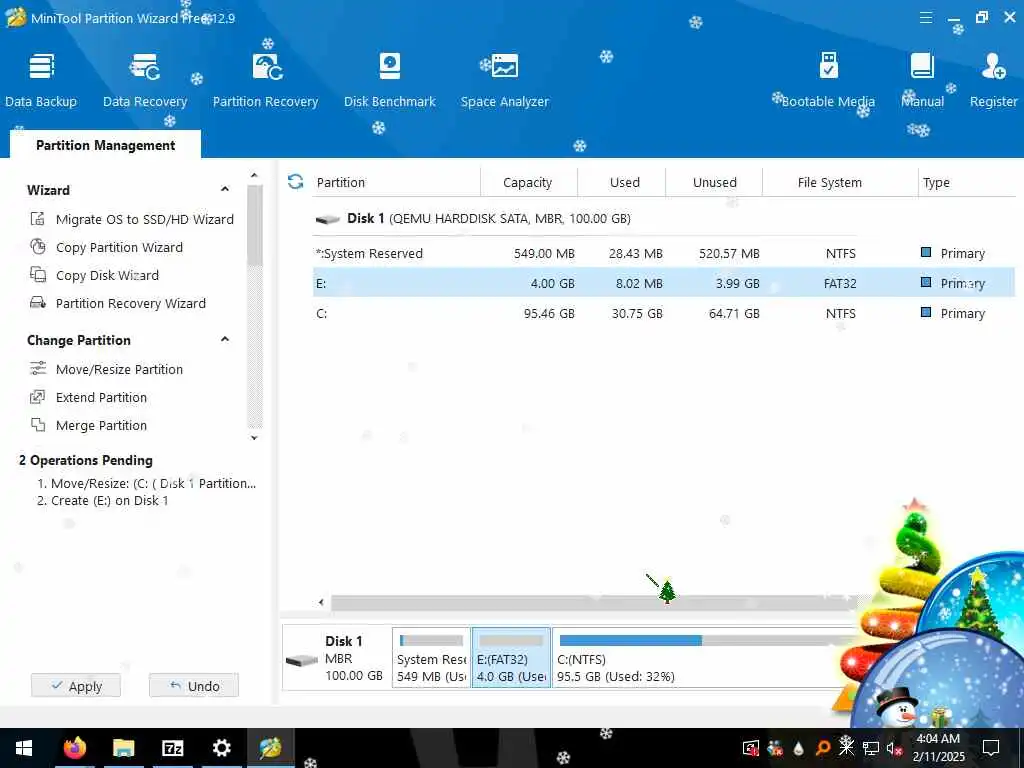Screen dimensions: 1024x768
Task: Select System Reserved block in disk map
Action: (431, 658)
